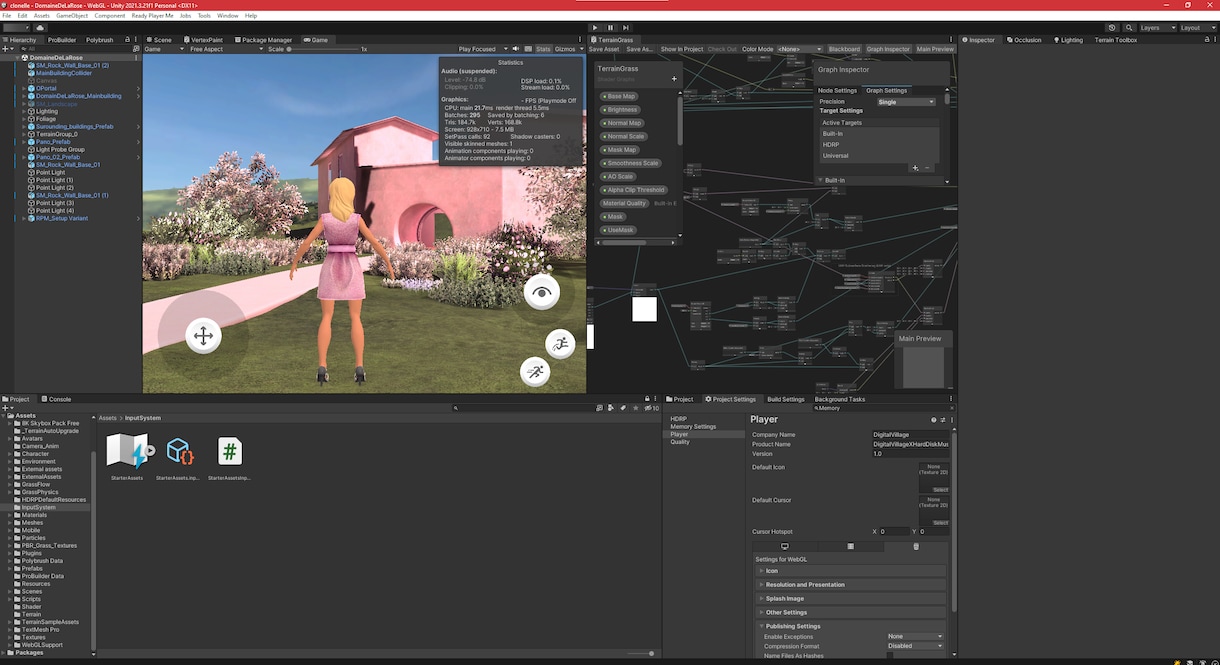1220x665 pixels.
Task: Remove active target with minus button
Action: [927, 168]
